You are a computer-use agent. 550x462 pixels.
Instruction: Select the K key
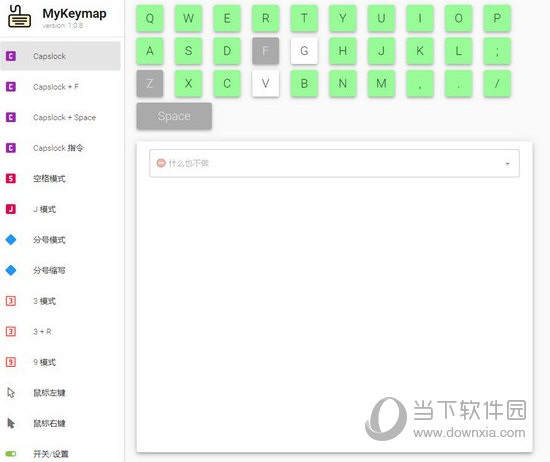click(x=420, y=51)
